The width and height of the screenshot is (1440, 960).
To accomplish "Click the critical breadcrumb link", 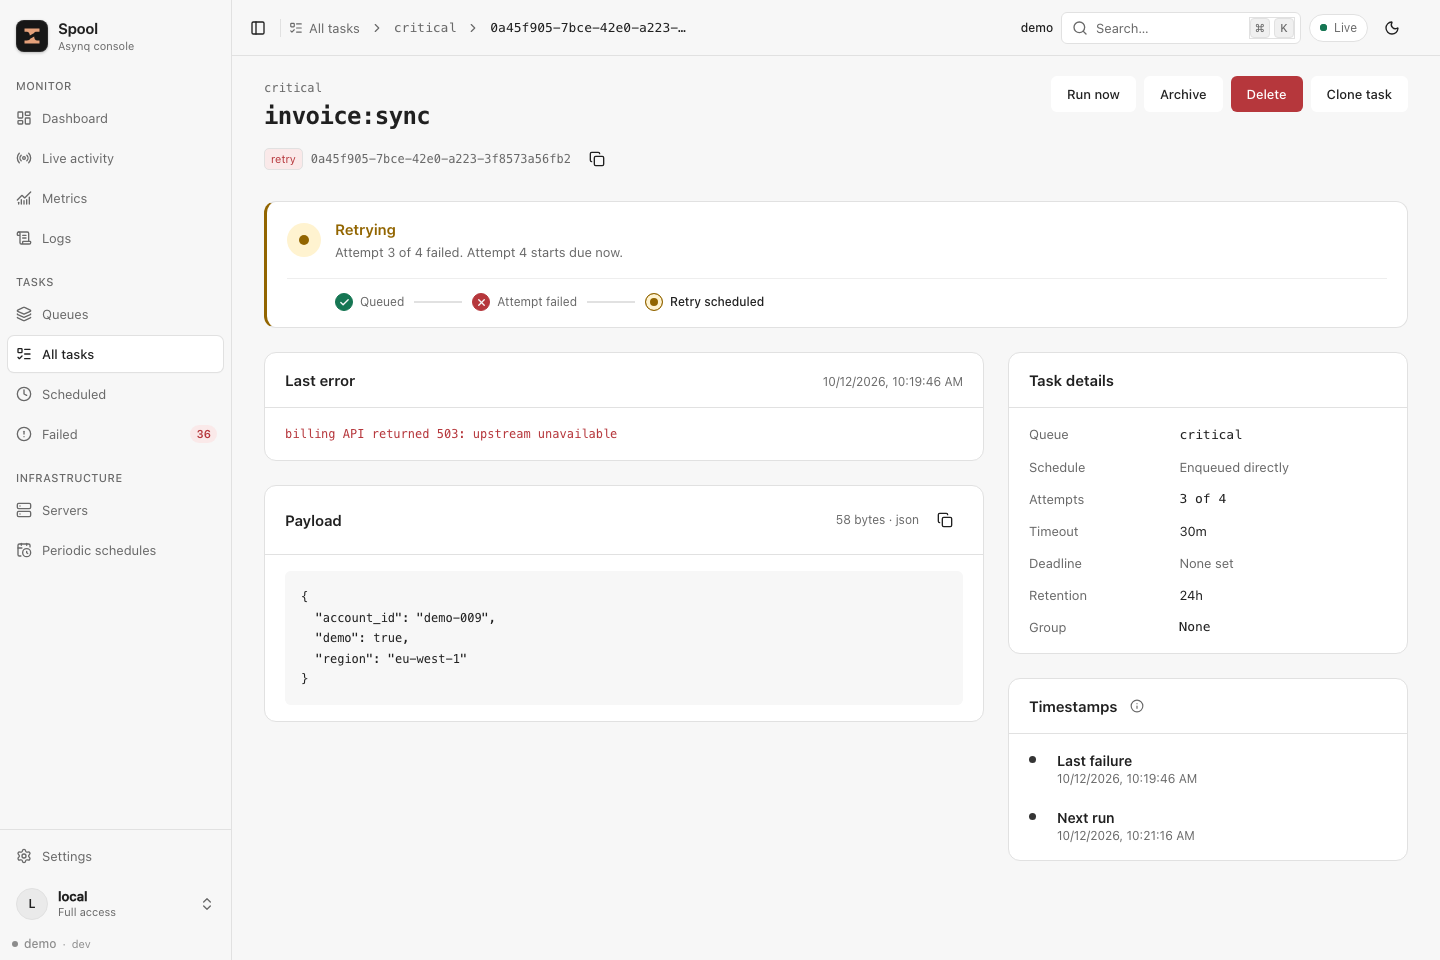I will coord(425,28).
